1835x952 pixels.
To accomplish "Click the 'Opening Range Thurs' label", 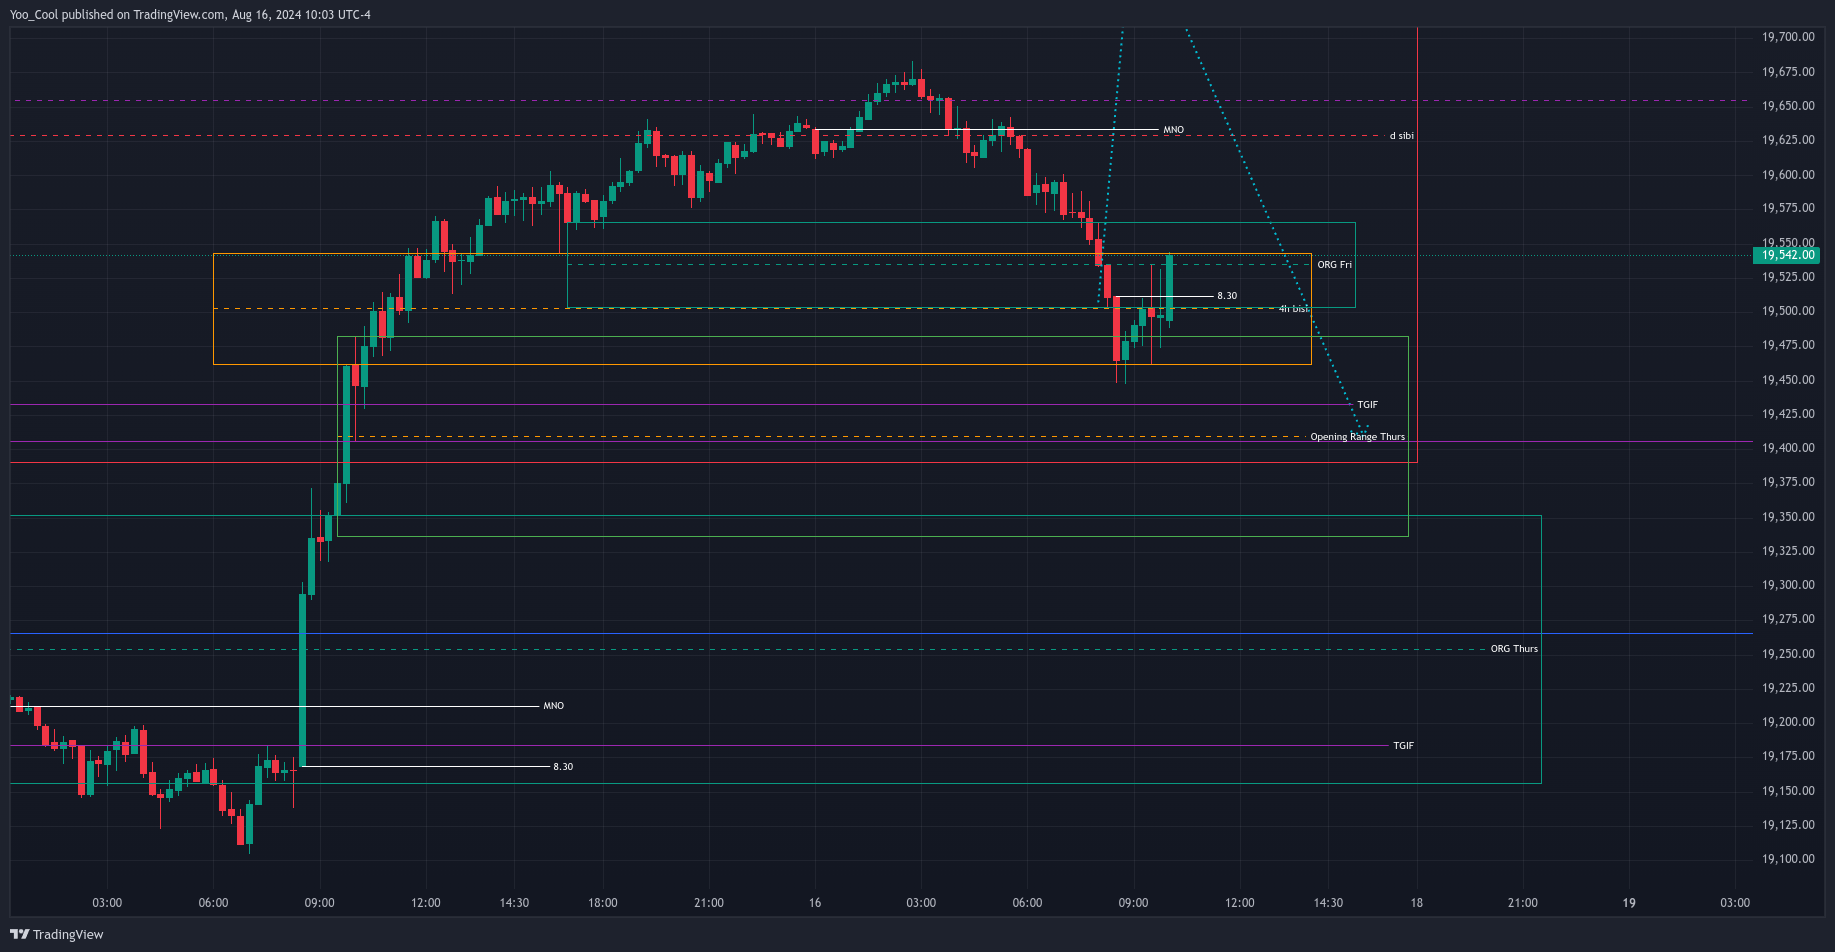I will [1357, 437].
